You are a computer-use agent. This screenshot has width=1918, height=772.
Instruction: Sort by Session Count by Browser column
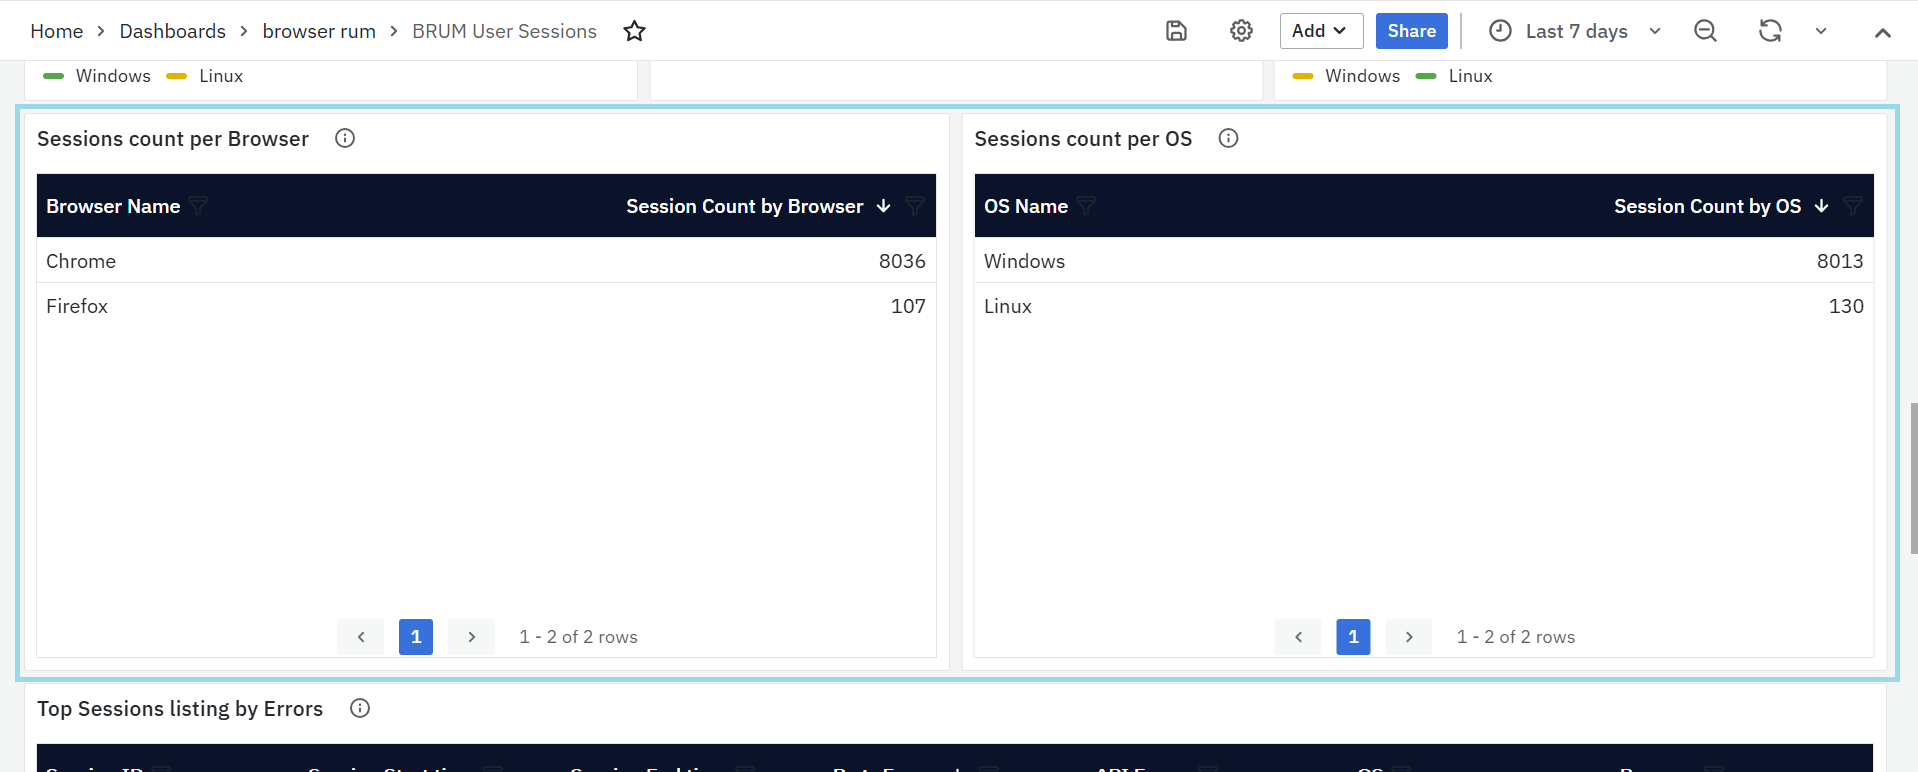click(745, 206)
